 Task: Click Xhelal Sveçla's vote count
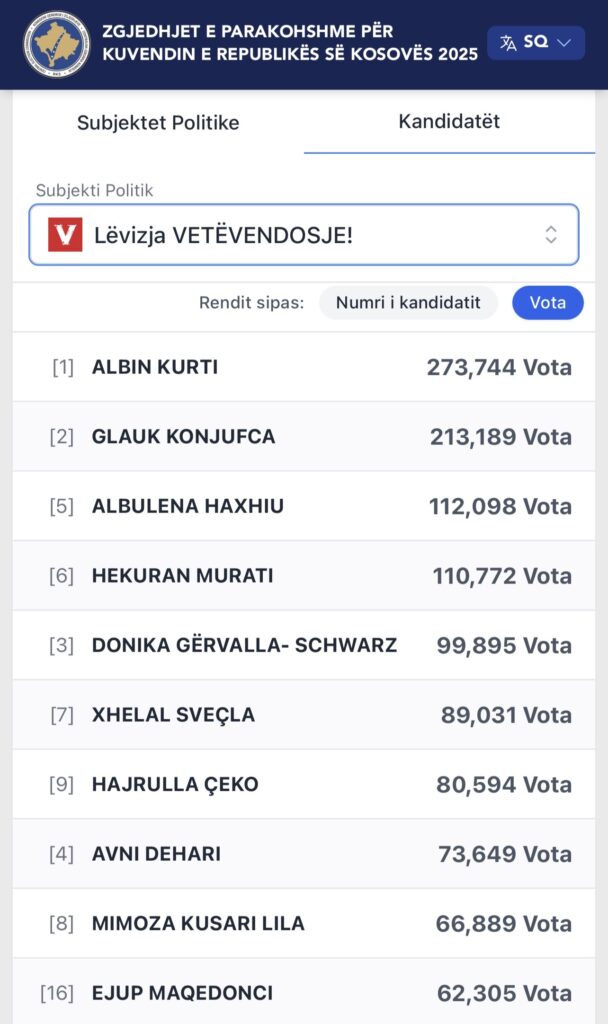point(506,715)
